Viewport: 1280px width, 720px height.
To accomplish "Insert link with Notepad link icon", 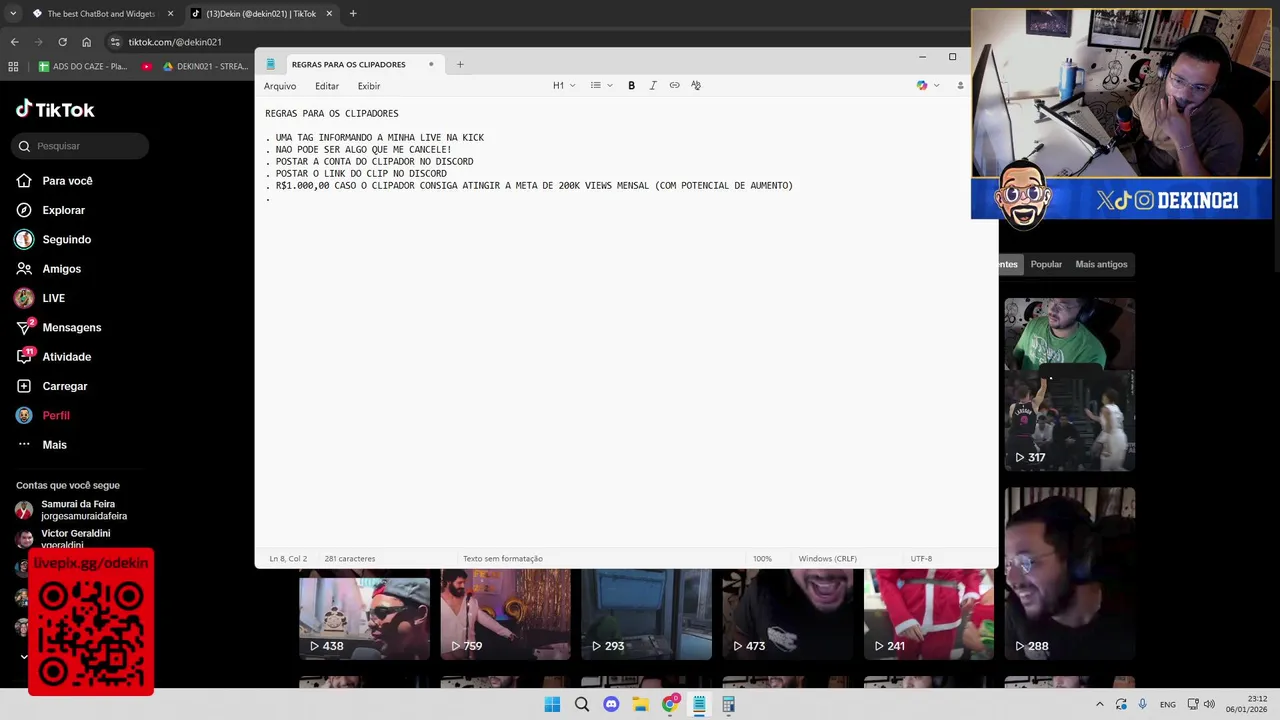I will click(x=674, y=85).
